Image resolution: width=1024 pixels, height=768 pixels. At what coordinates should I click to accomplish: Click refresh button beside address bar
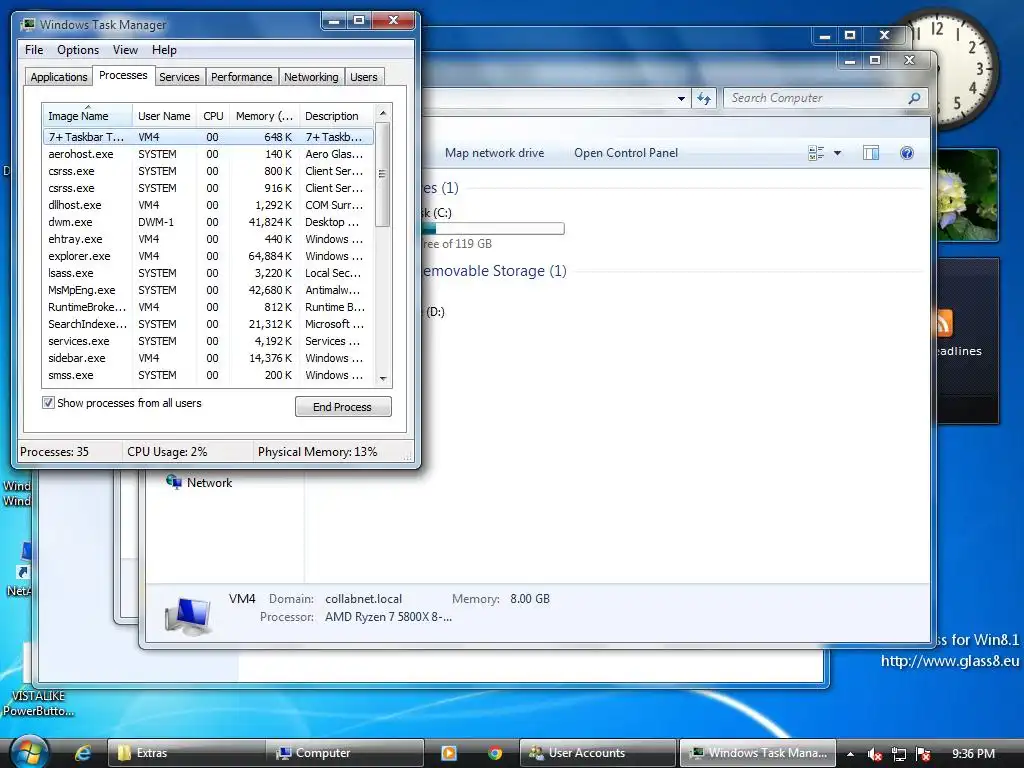pyautogui.click(x=703, y=99)
